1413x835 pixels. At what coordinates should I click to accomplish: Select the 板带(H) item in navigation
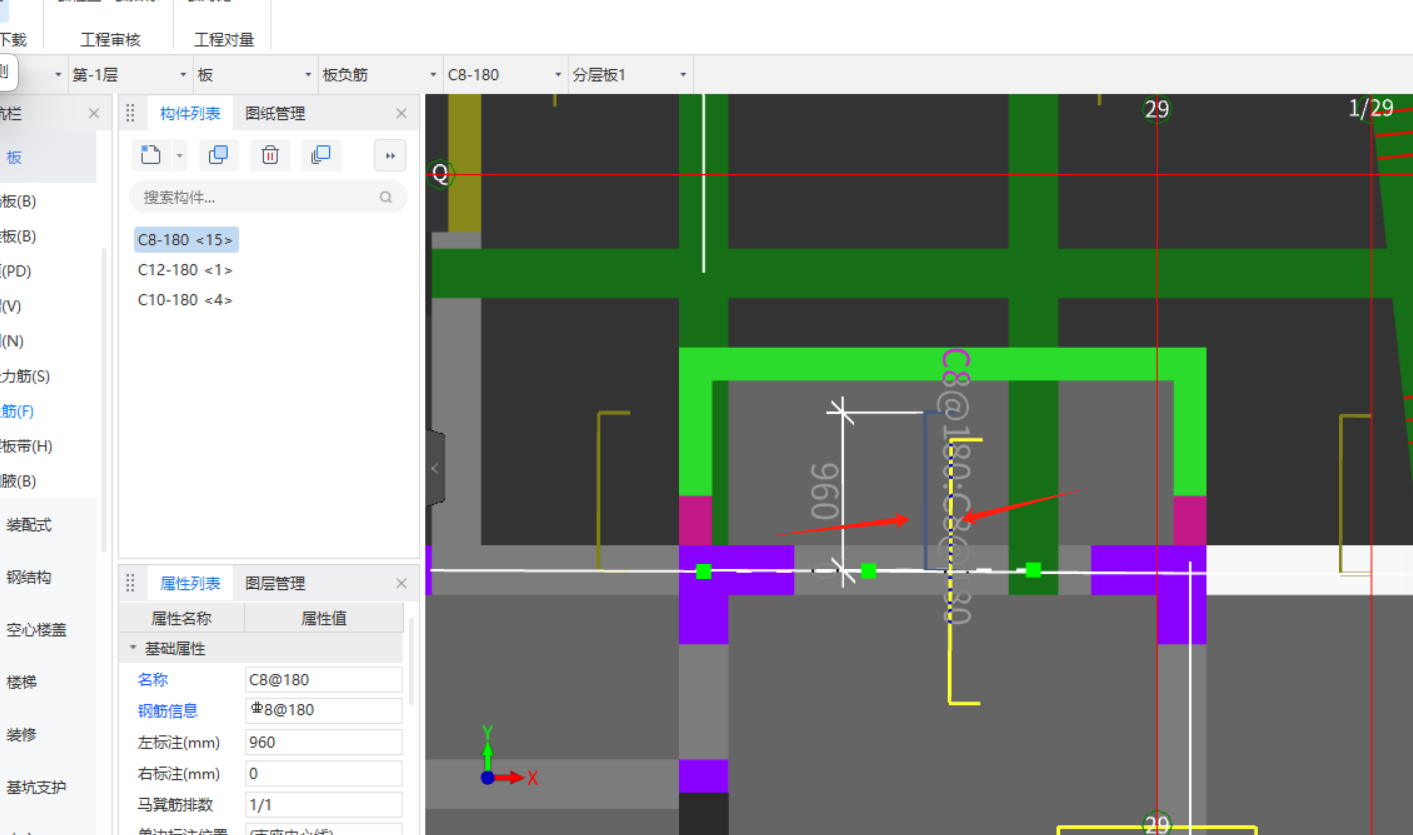coord(26,446)
